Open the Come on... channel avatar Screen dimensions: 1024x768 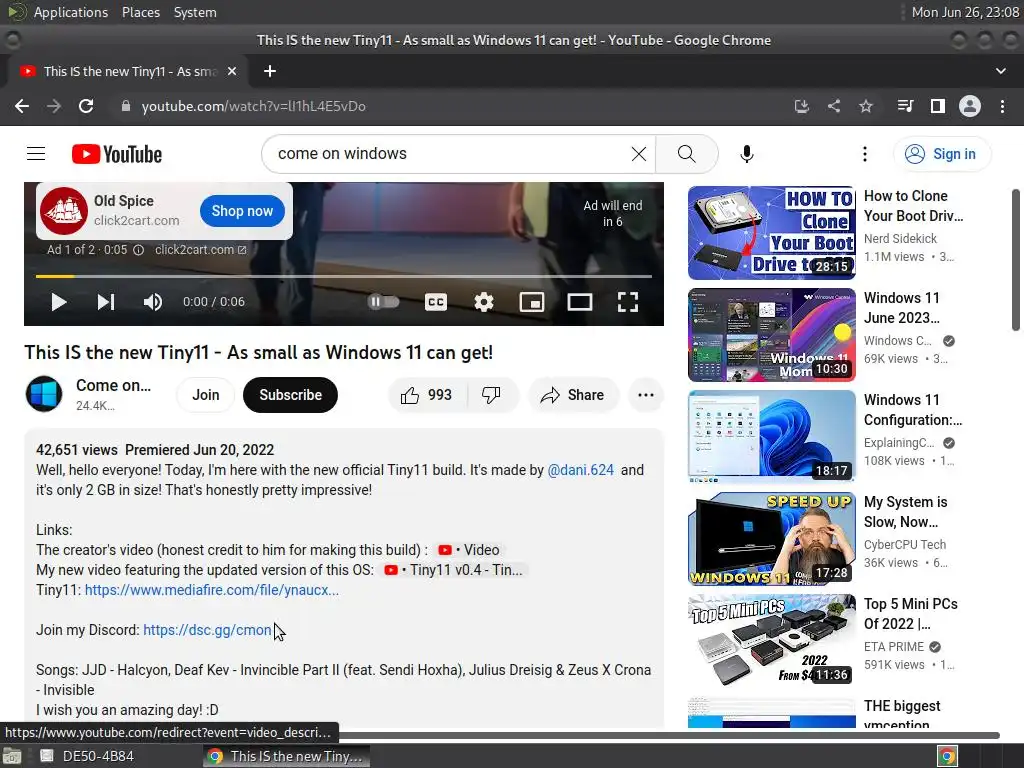pyautogui.click(x=44, y=394)
